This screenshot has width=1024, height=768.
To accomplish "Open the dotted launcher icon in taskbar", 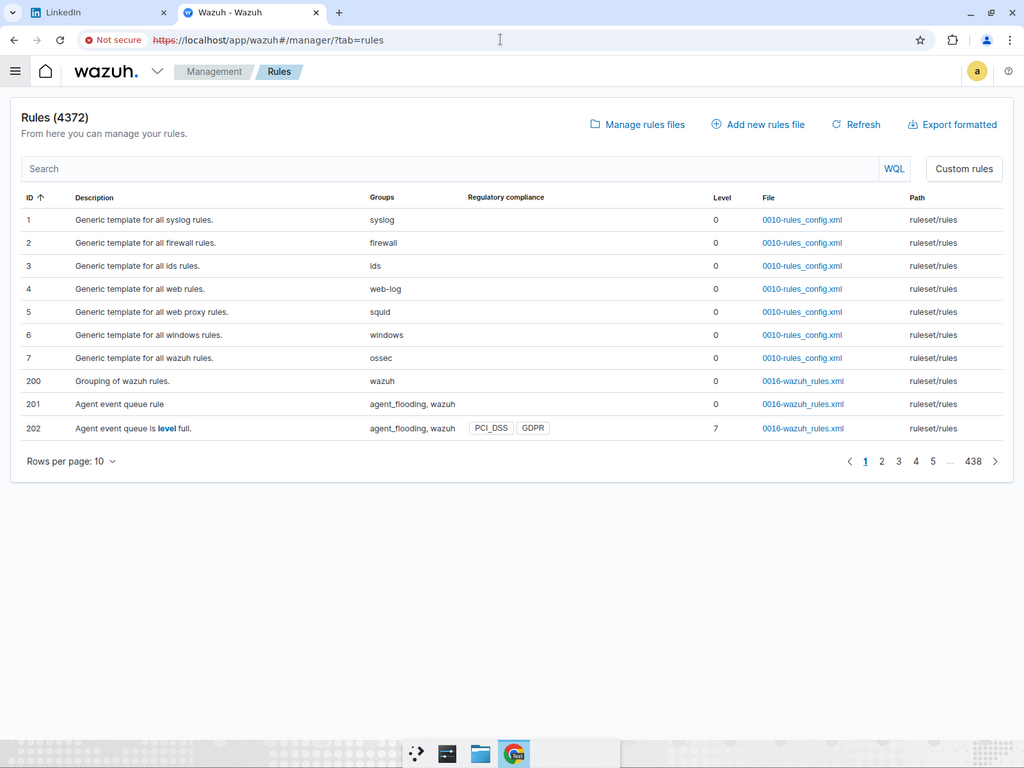I will (416, 754).
